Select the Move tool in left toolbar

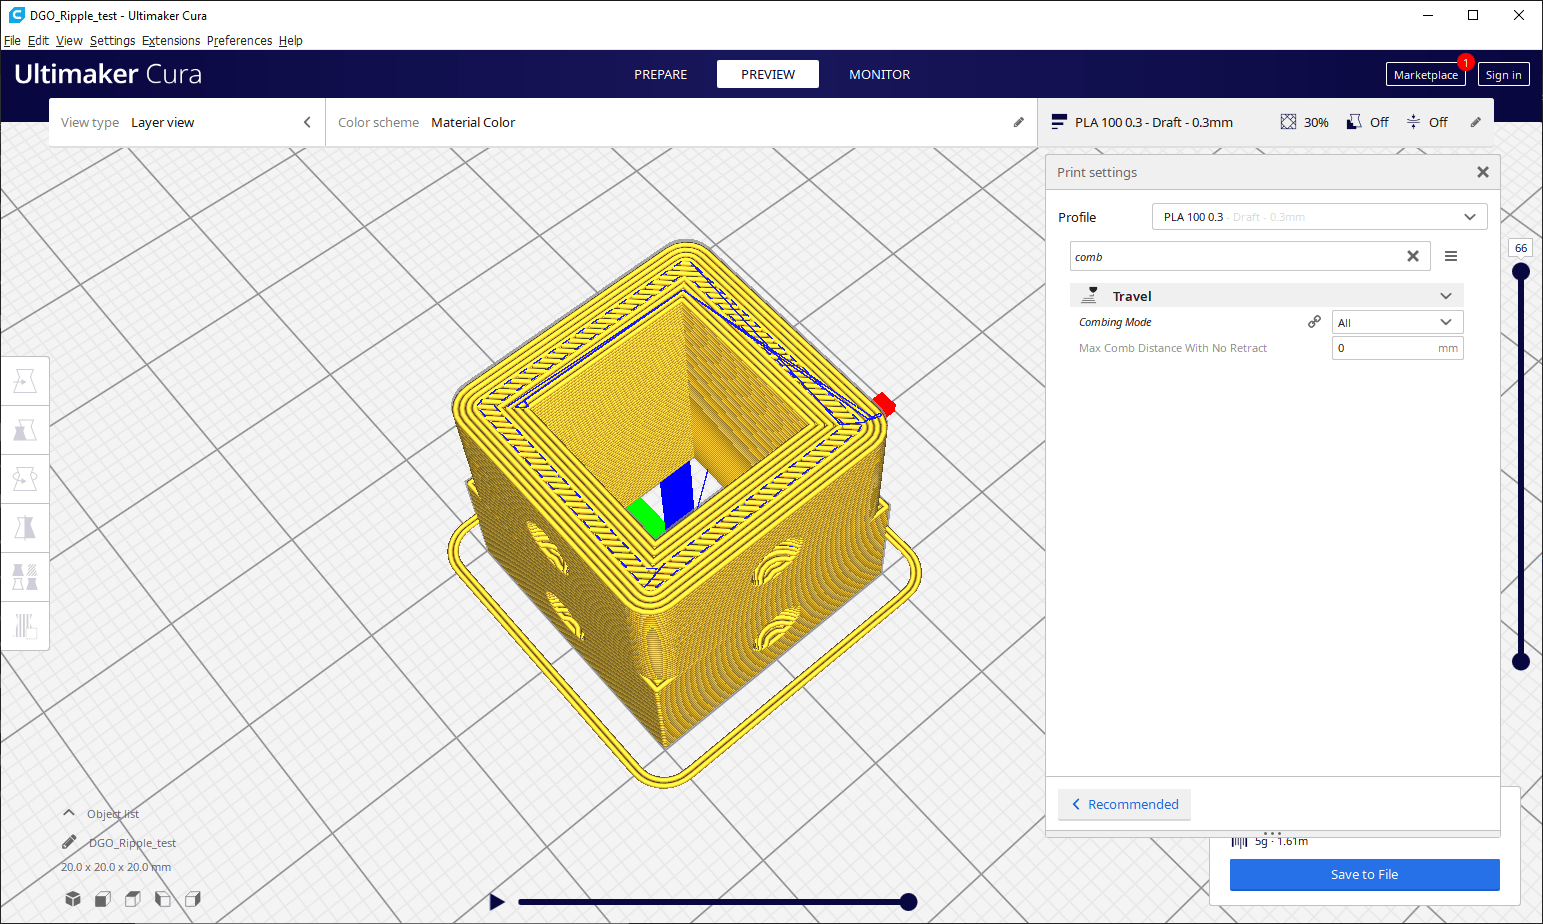(x=25, y=381)
